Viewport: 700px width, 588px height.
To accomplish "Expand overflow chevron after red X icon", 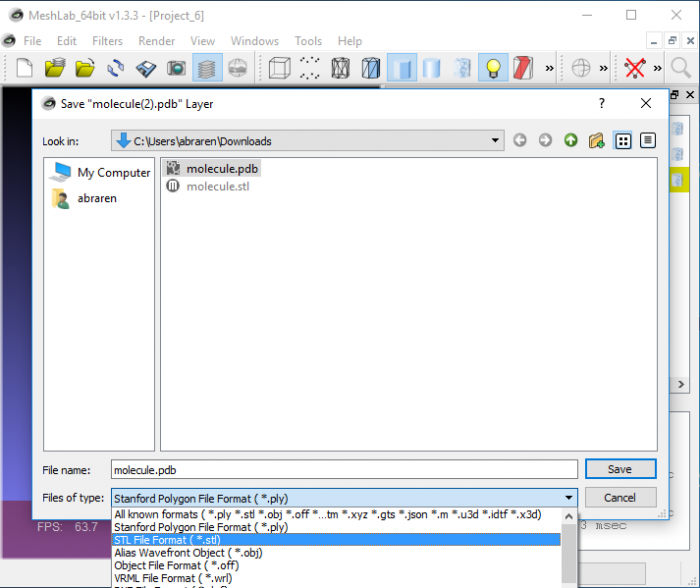I will pos(657,68).
